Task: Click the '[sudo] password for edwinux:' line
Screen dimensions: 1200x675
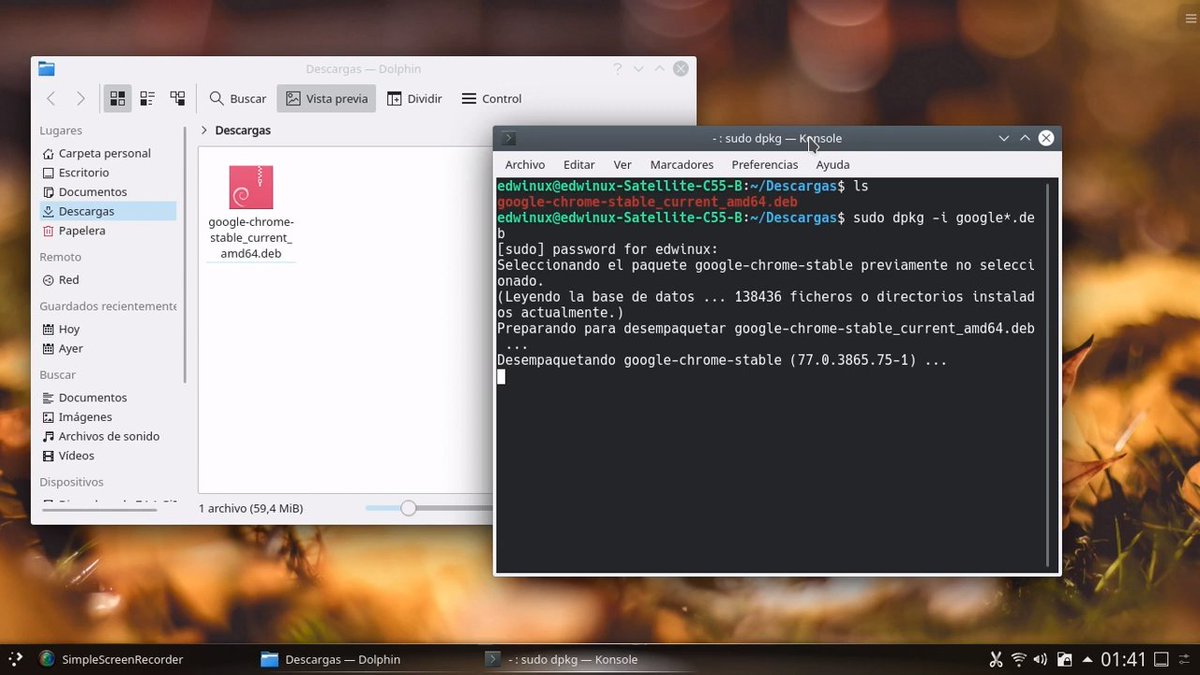Action: (608, 249)
